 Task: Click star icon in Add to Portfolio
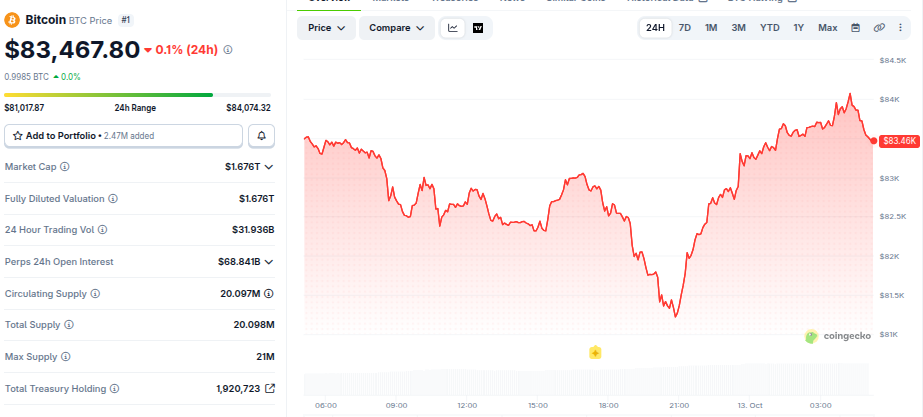(x=18, y=136)
